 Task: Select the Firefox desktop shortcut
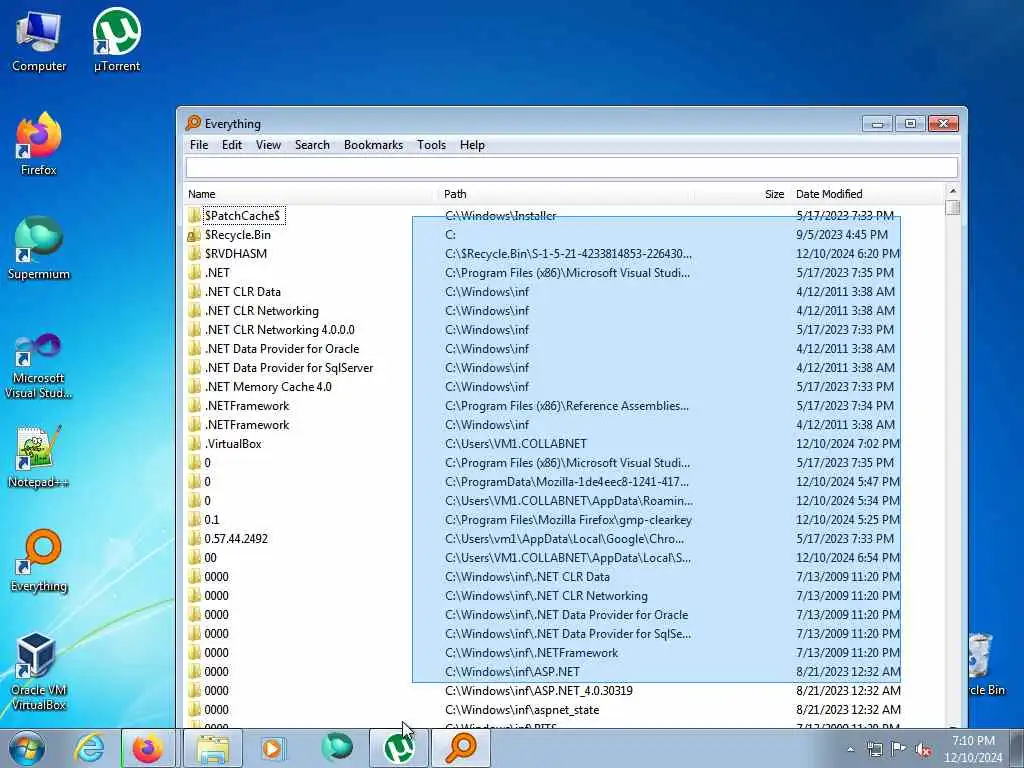[39, 145]
